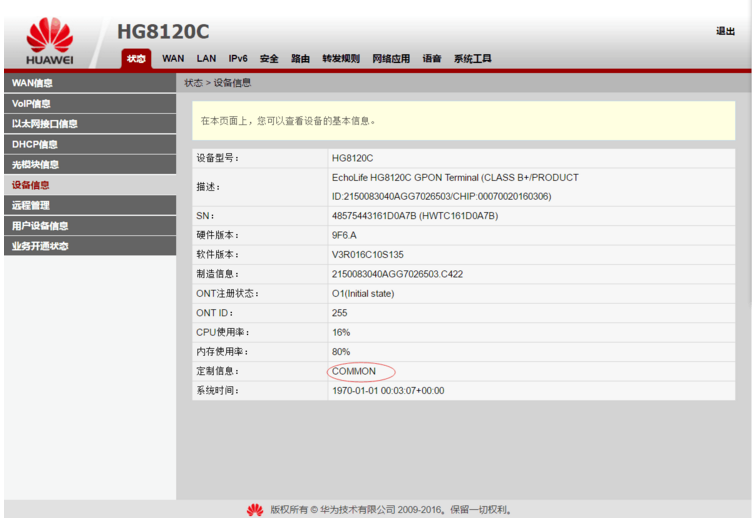
Task: Click the HG8120C page title heading
Action: [163, 32]
